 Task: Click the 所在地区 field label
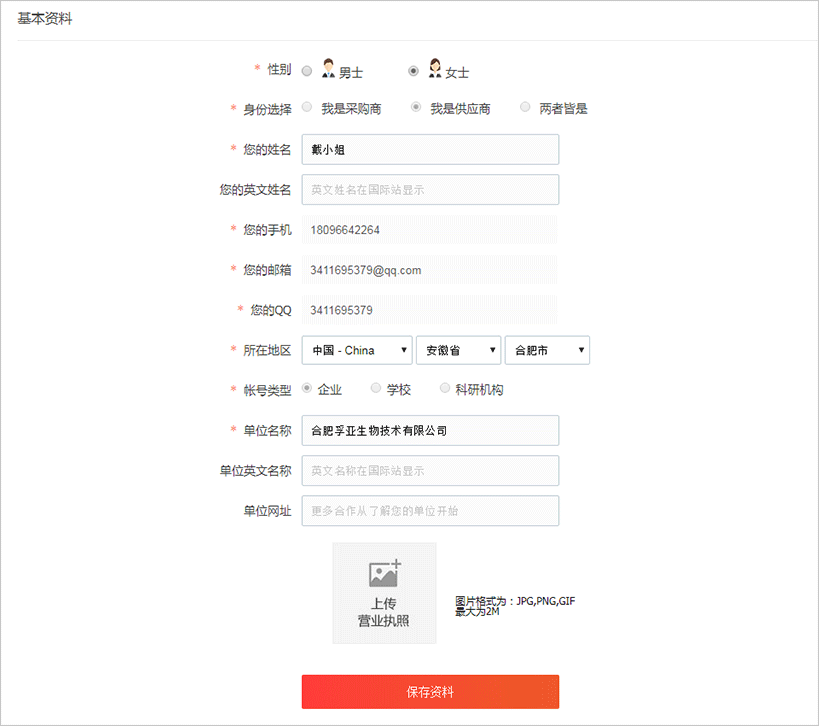pyautogui.click(x=267, y=350)
